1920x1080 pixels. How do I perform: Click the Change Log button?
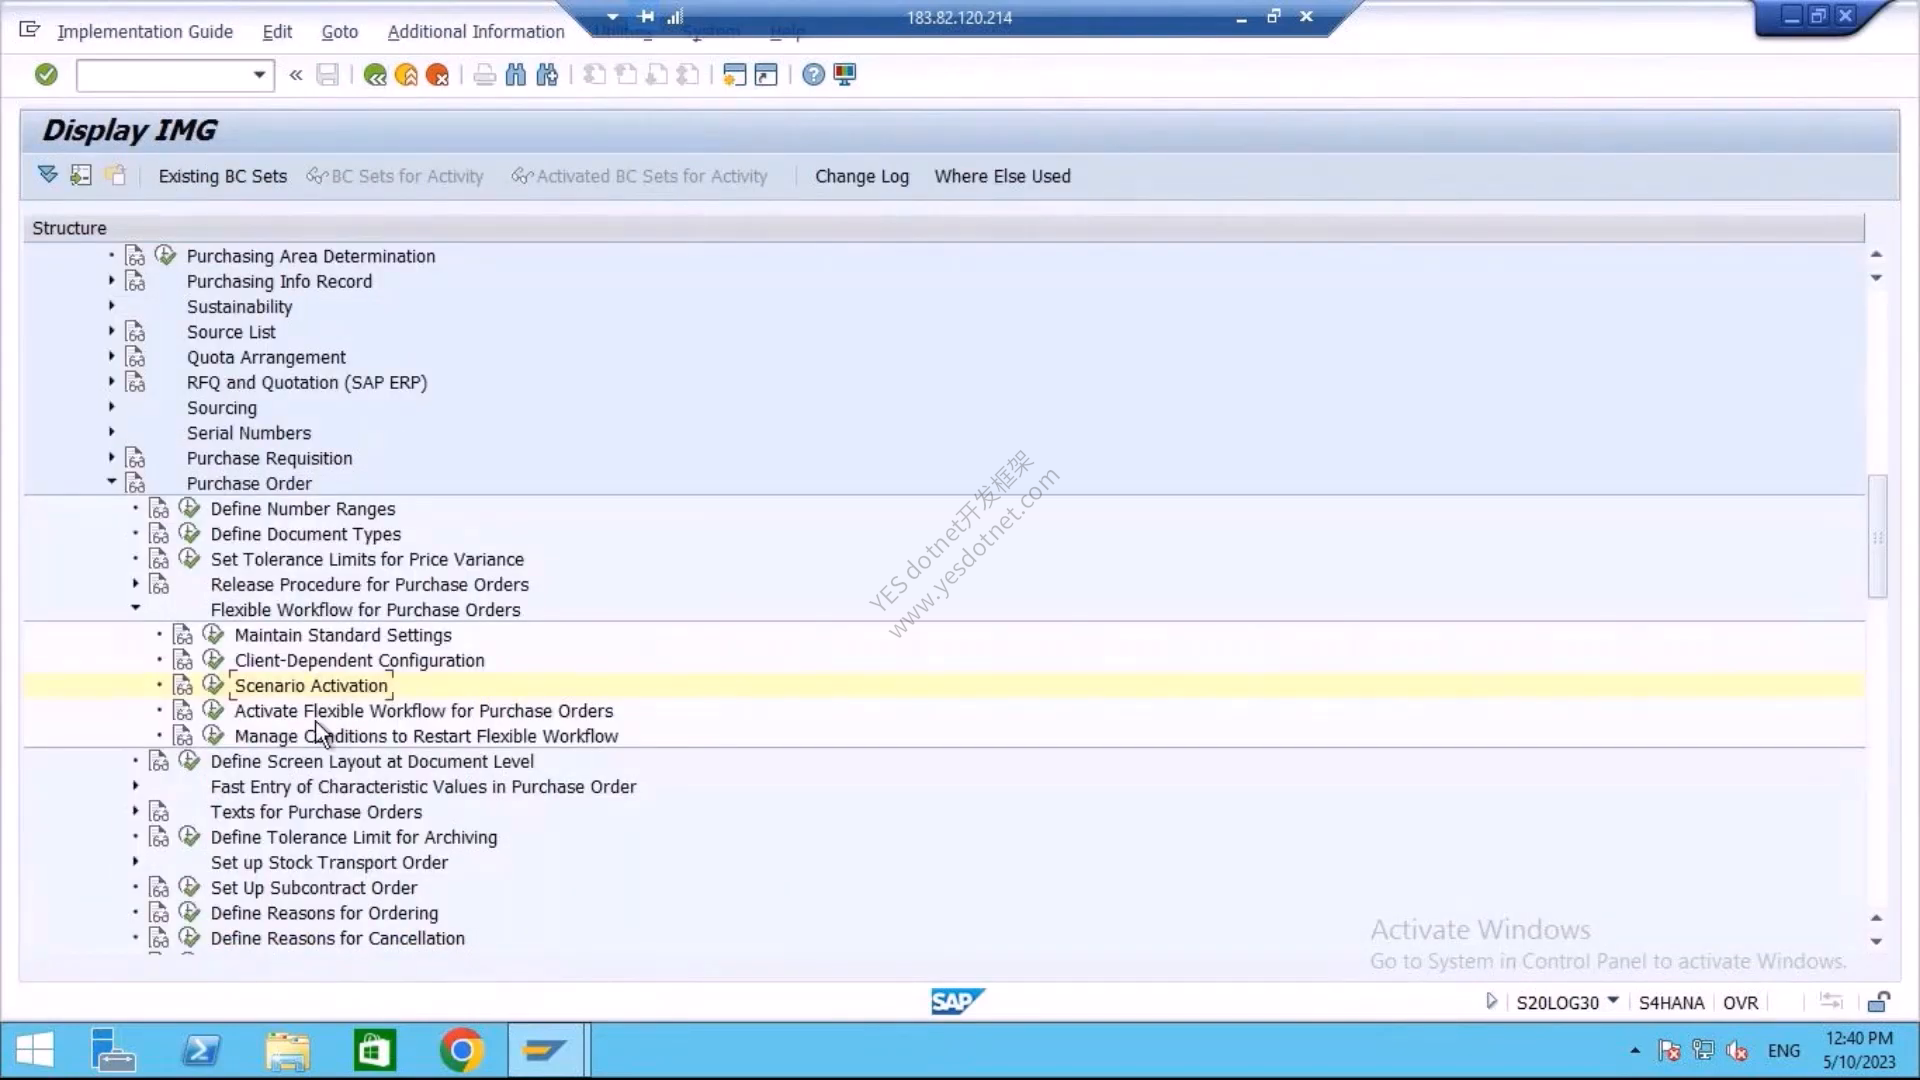tap(862, 176)
